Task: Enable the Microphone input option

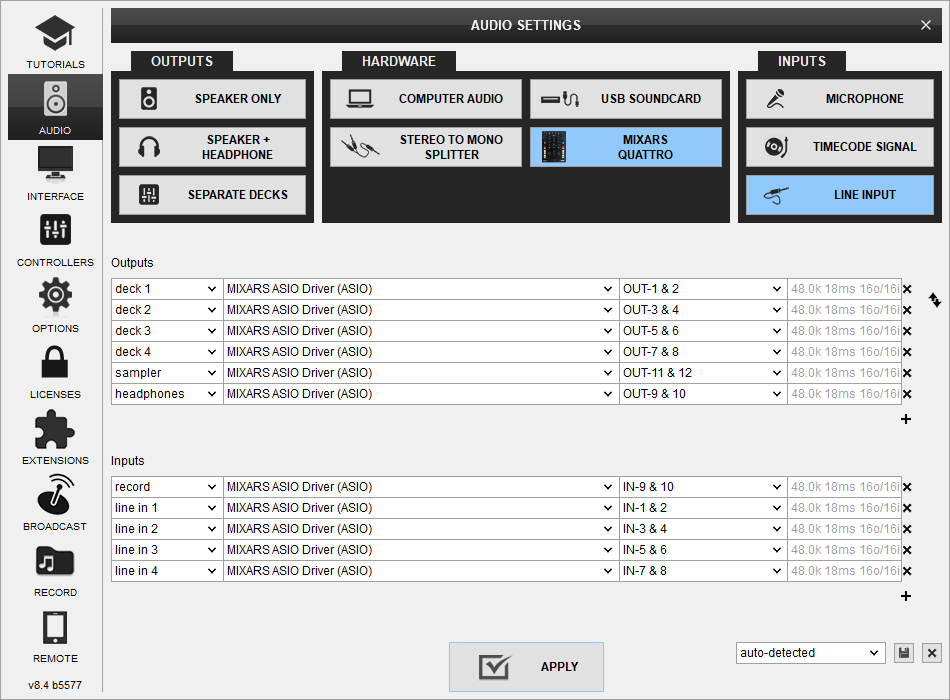Action: tap(839, 99)
